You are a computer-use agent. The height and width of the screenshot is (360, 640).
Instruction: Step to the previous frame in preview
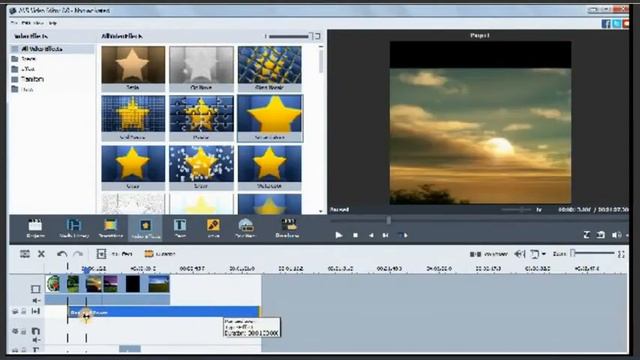pos(371,236)
